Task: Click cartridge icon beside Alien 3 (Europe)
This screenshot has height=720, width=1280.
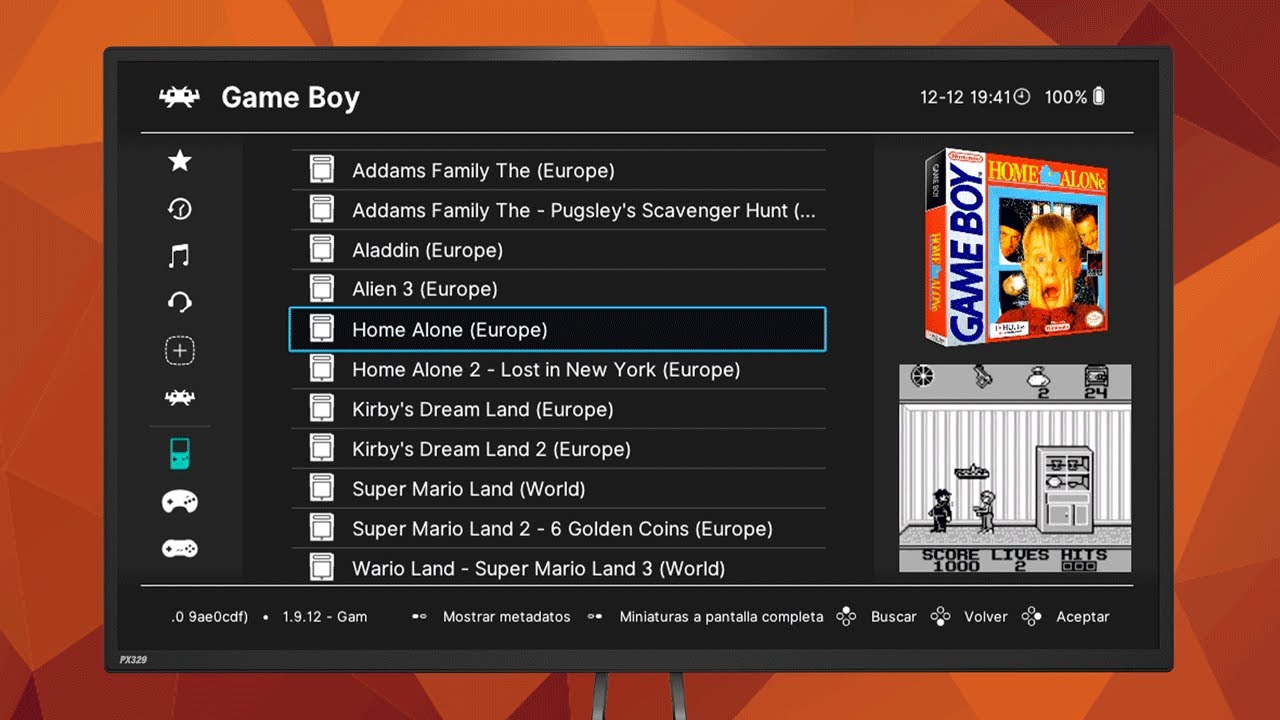Action: click(x=321, y=289)
